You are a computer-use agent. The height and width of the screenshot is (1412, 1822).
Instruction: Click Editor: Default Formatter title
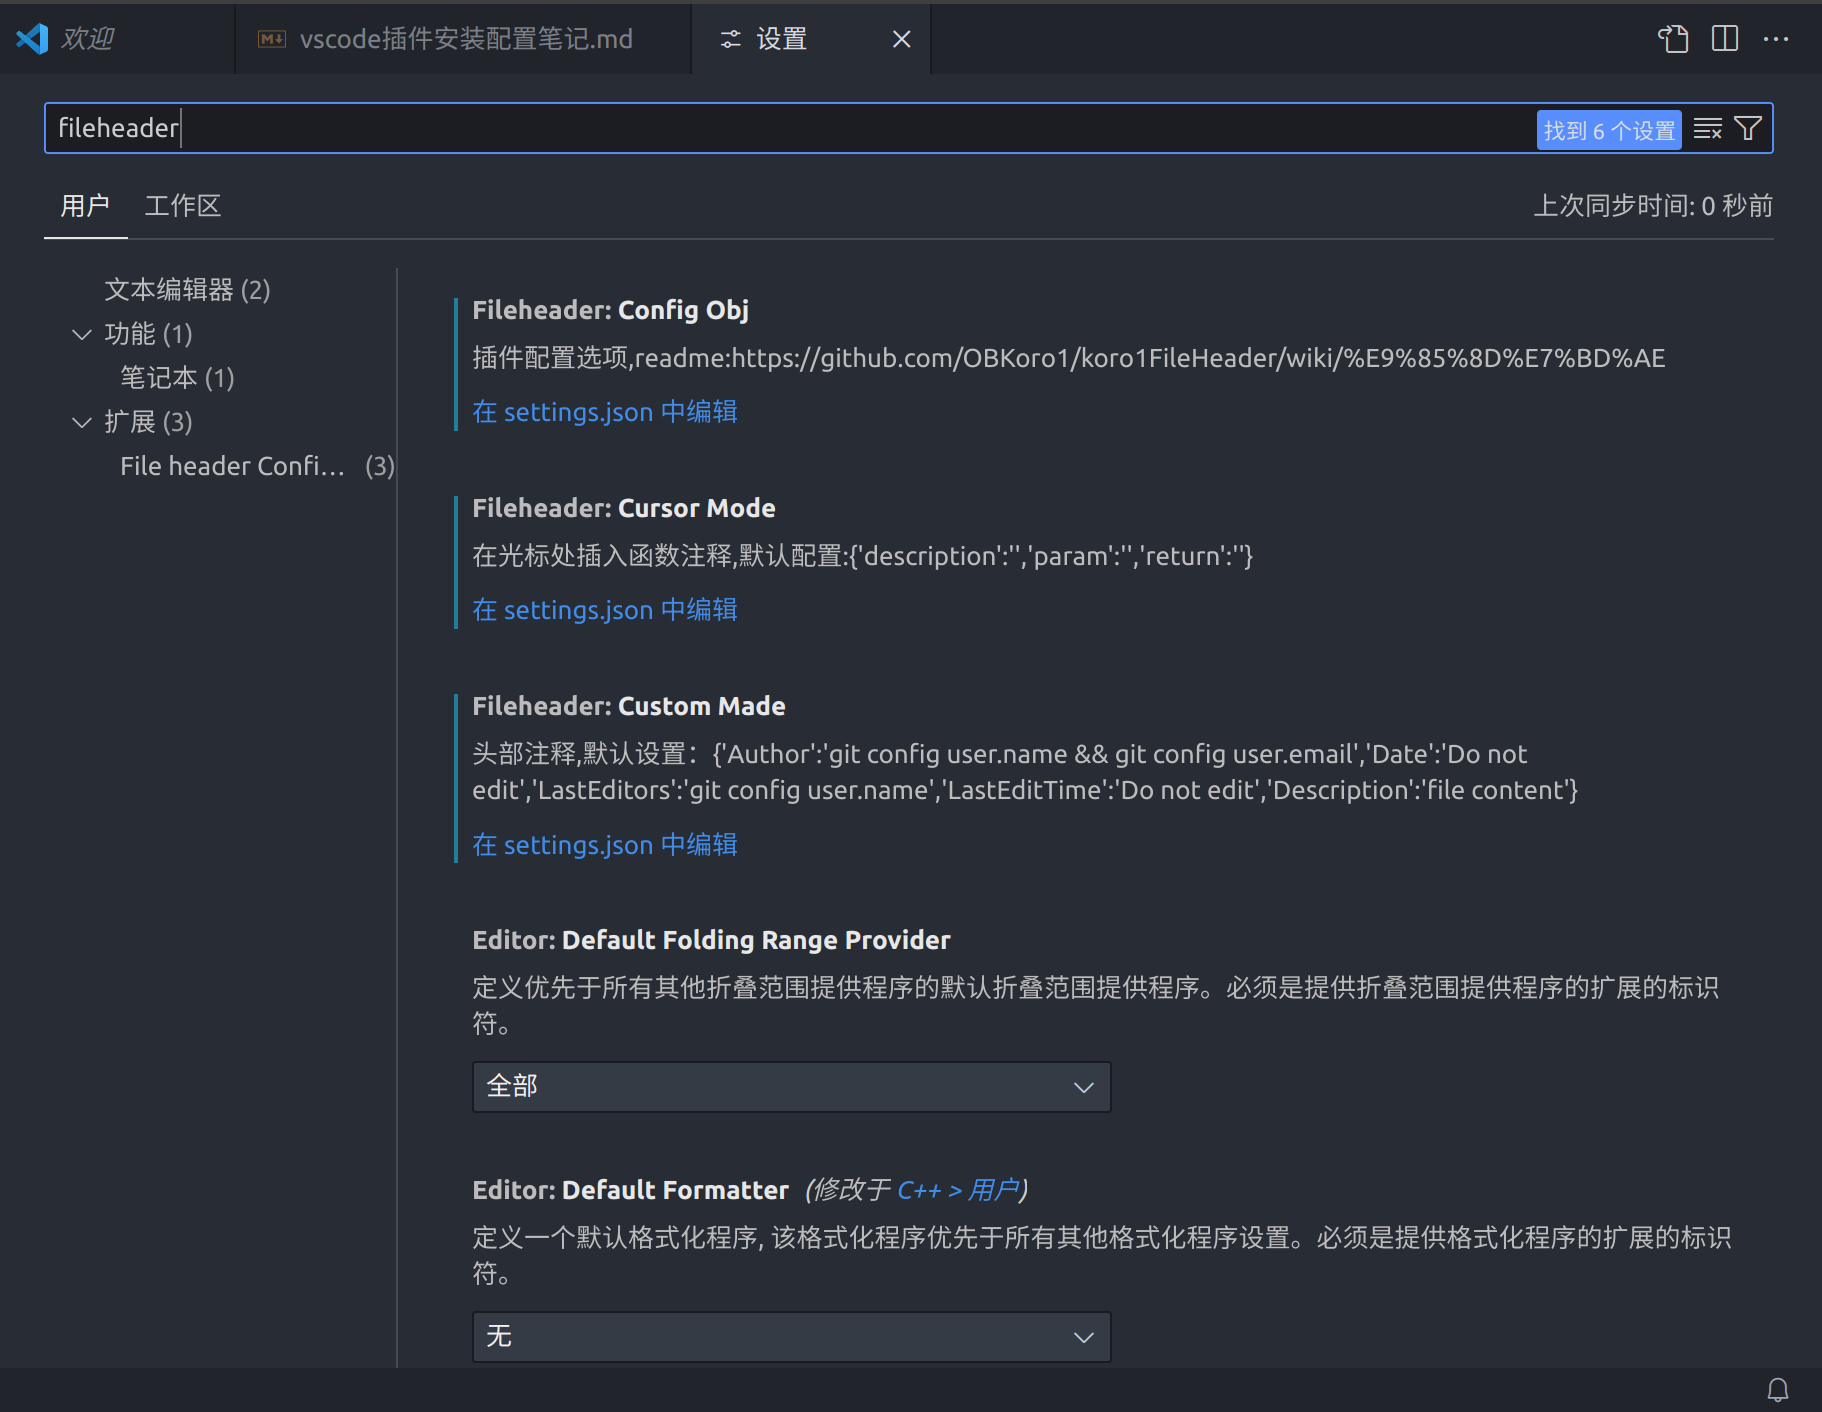tap(630, 1190)
